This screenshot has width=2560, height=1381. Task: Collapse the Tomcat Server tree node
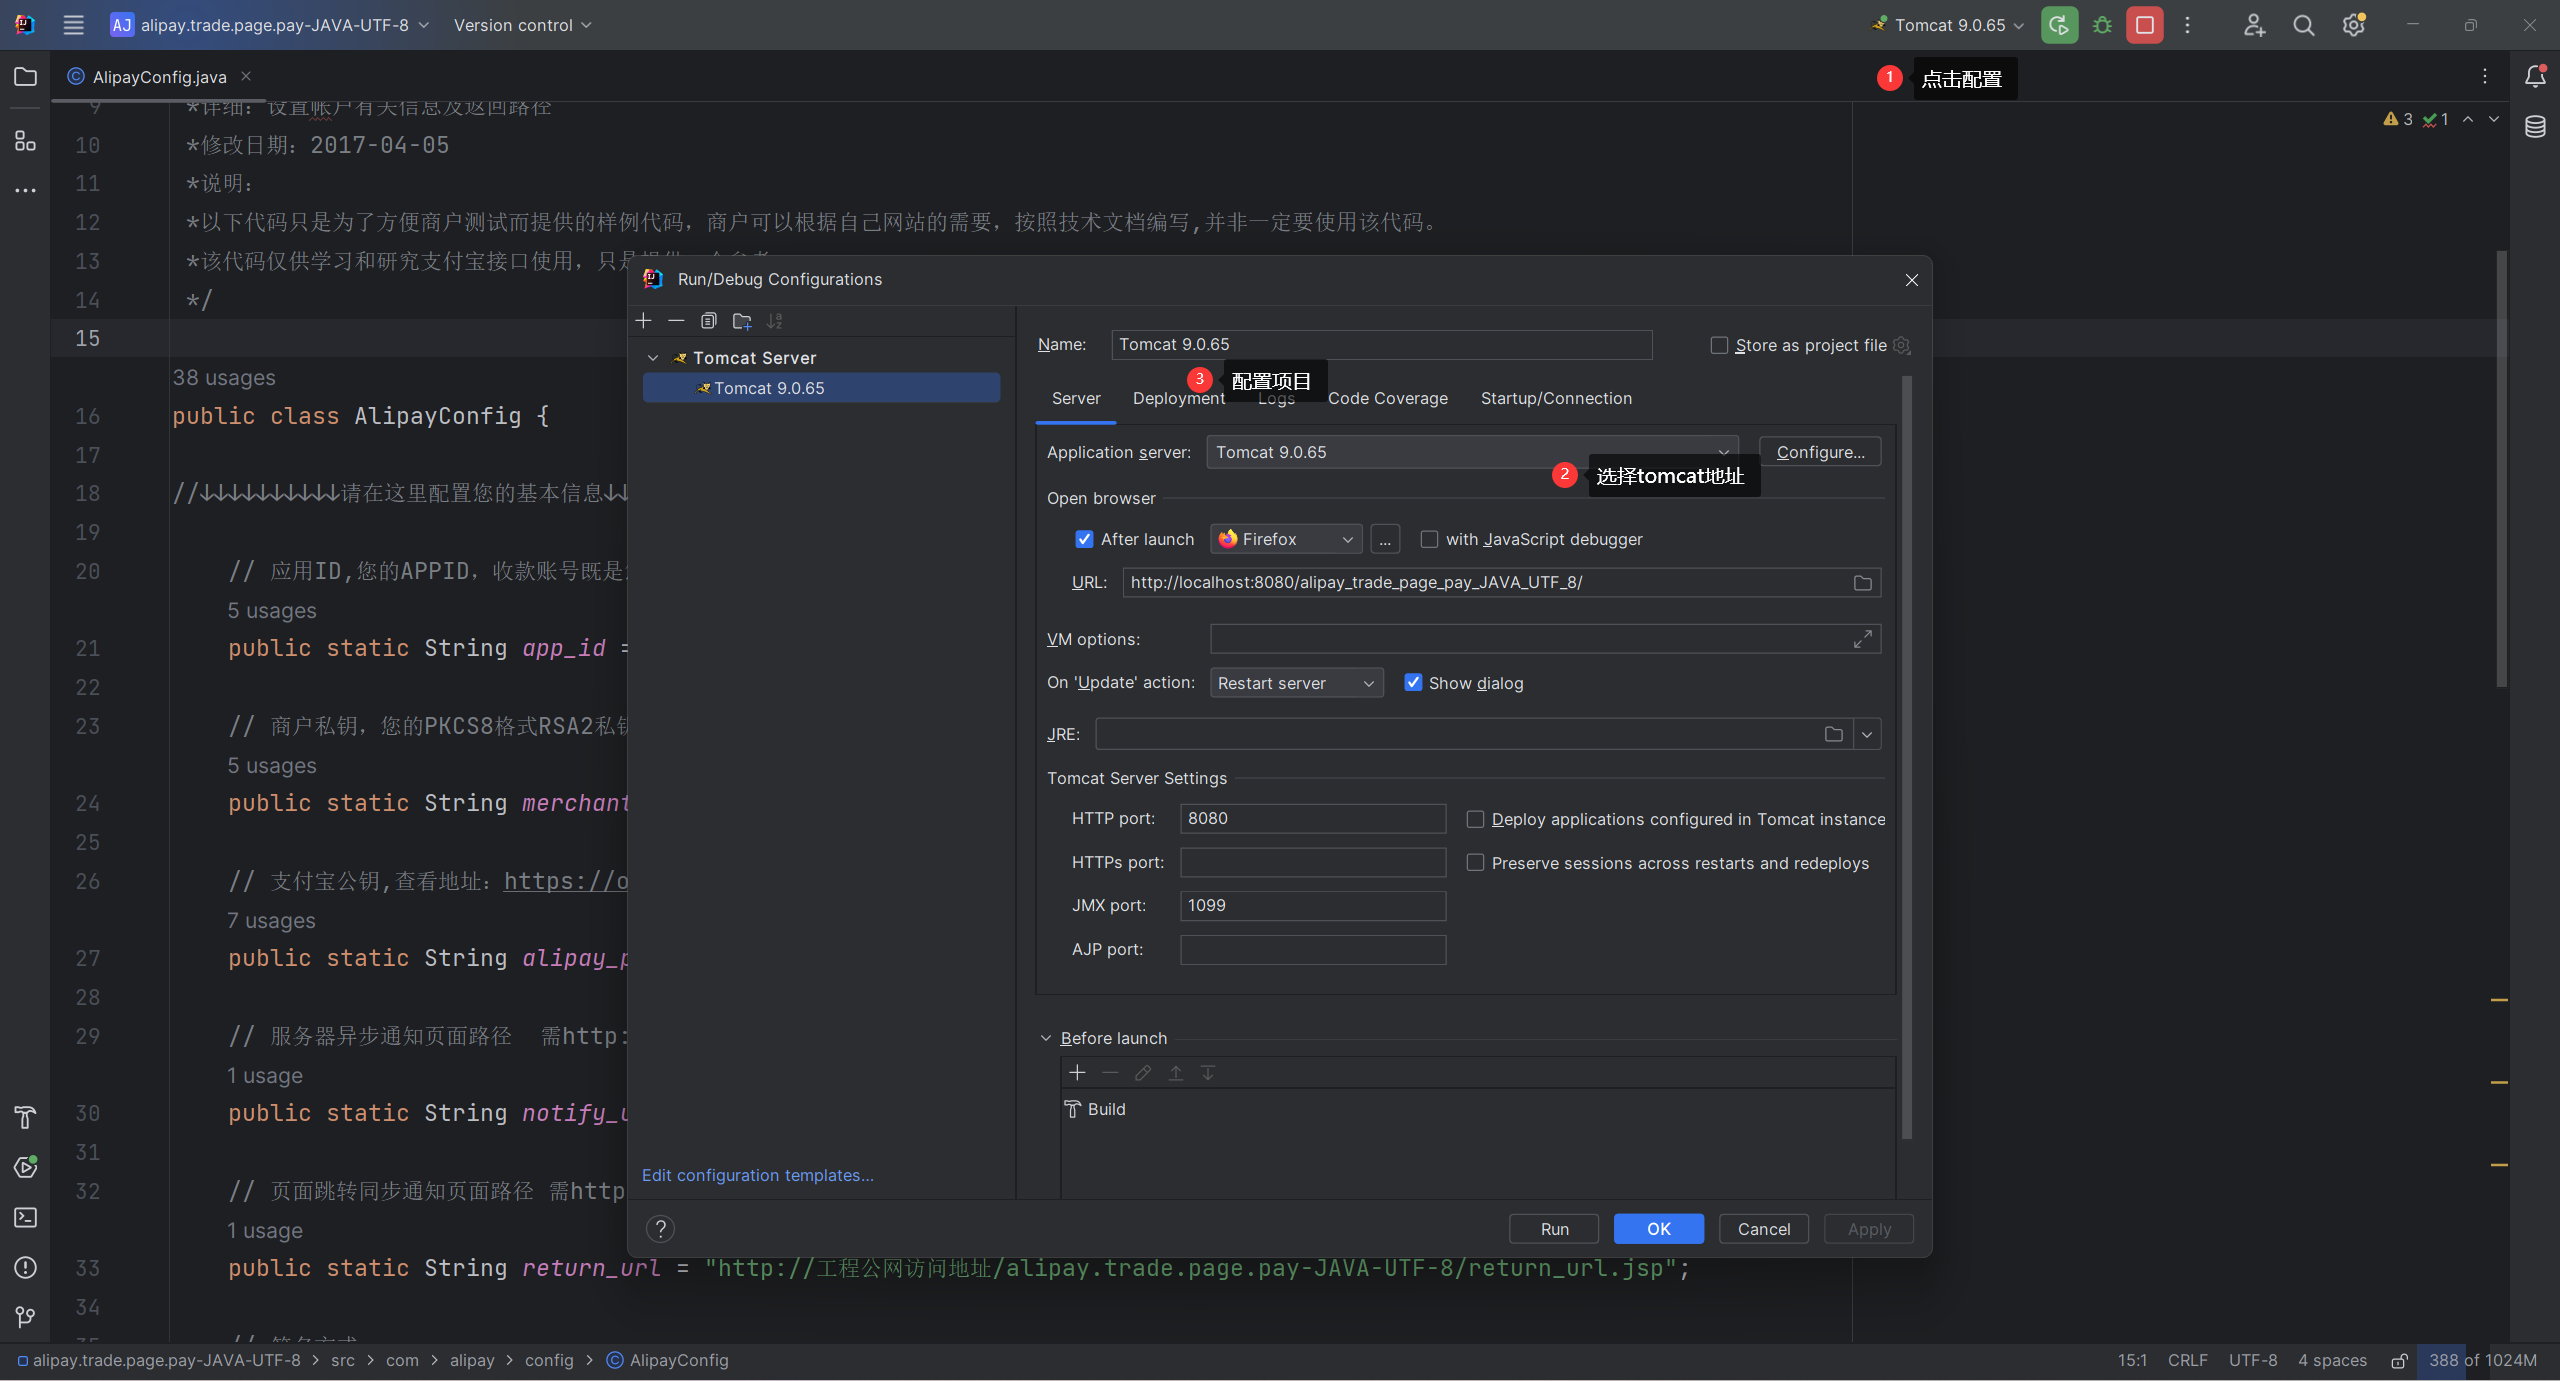tap(653, 358)
